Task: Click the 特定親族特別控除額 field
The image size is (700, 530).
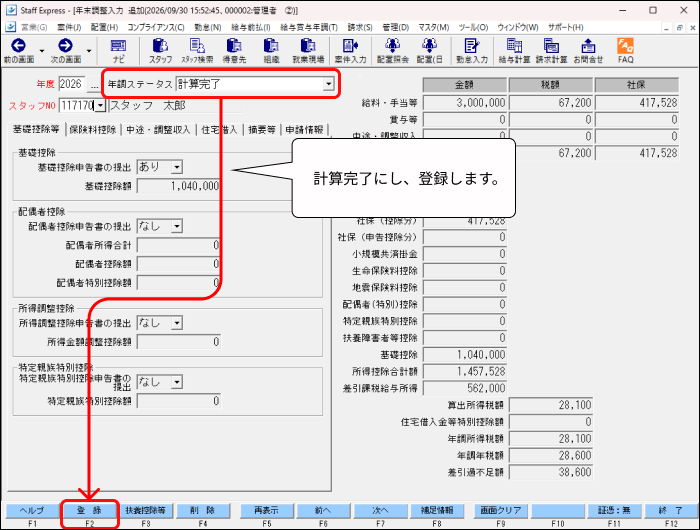Action: pos(179,401)
